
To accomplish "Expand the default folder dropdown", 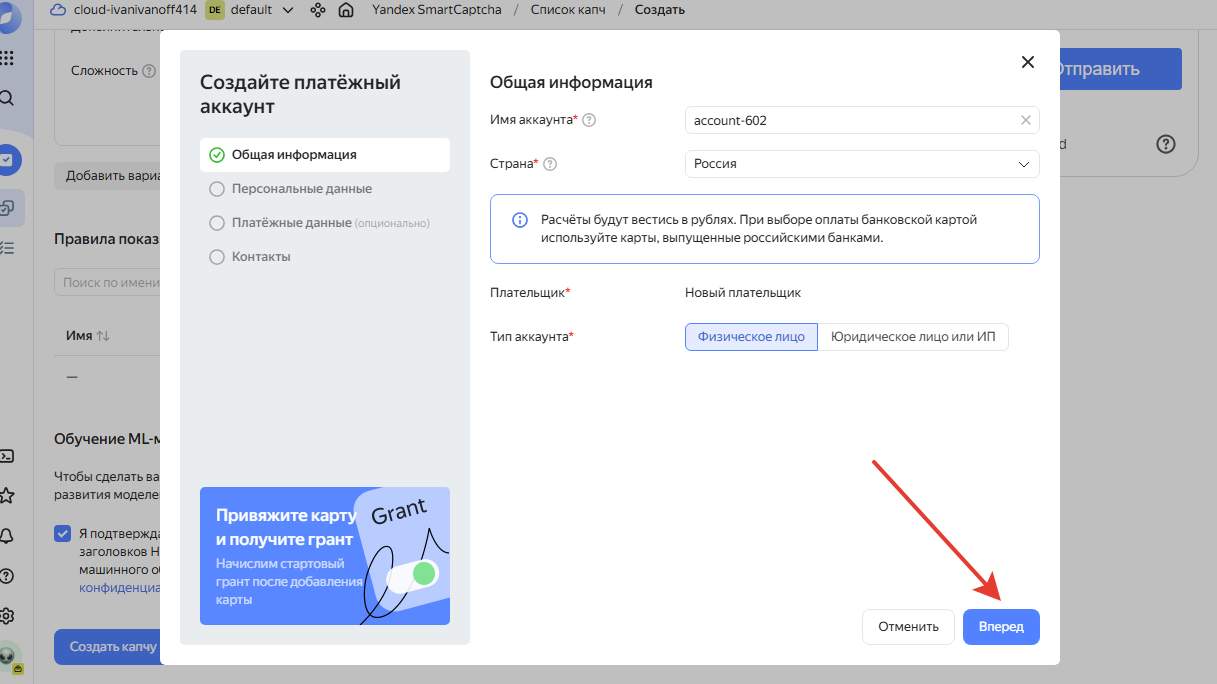I will (x=288, y=10).
